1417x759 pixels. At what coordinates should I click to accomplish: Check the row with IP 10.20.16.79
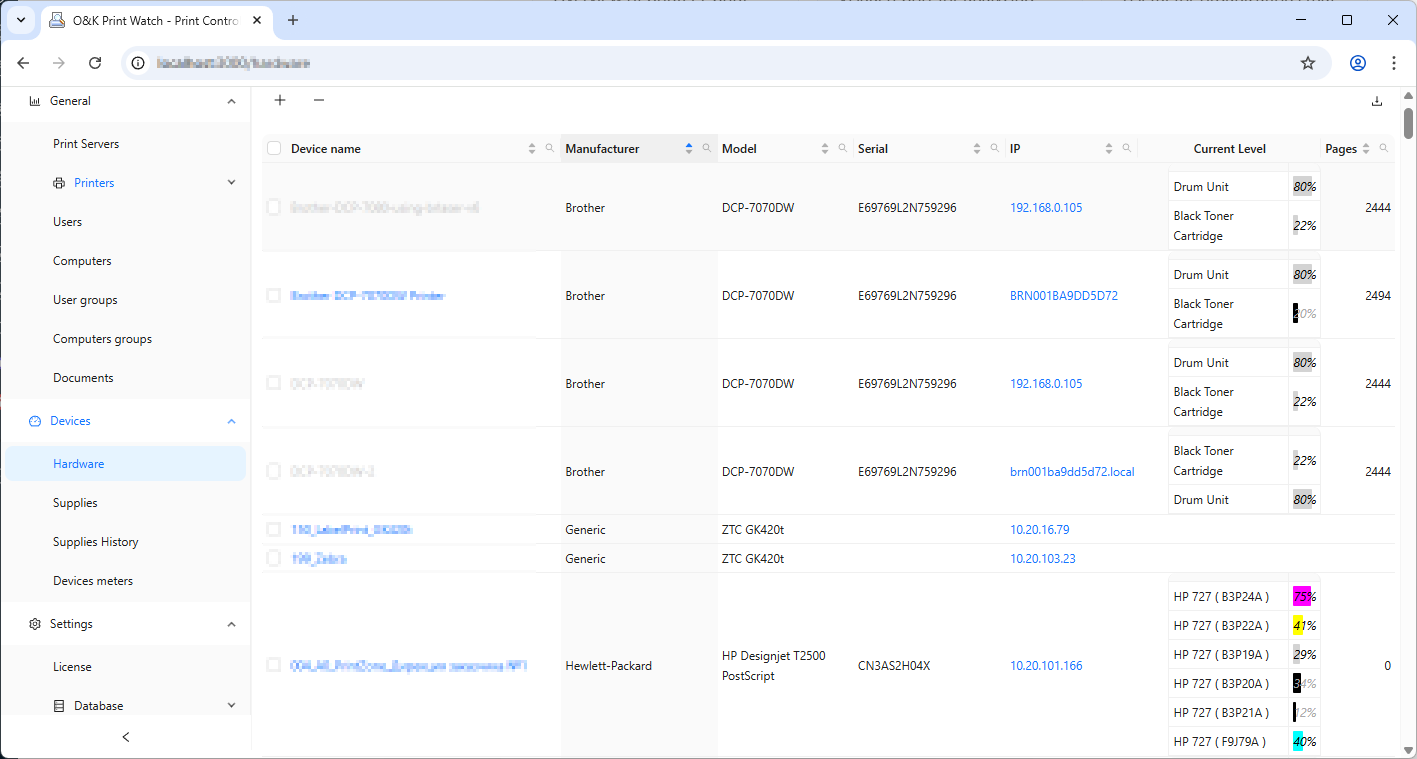coord(274,530)
